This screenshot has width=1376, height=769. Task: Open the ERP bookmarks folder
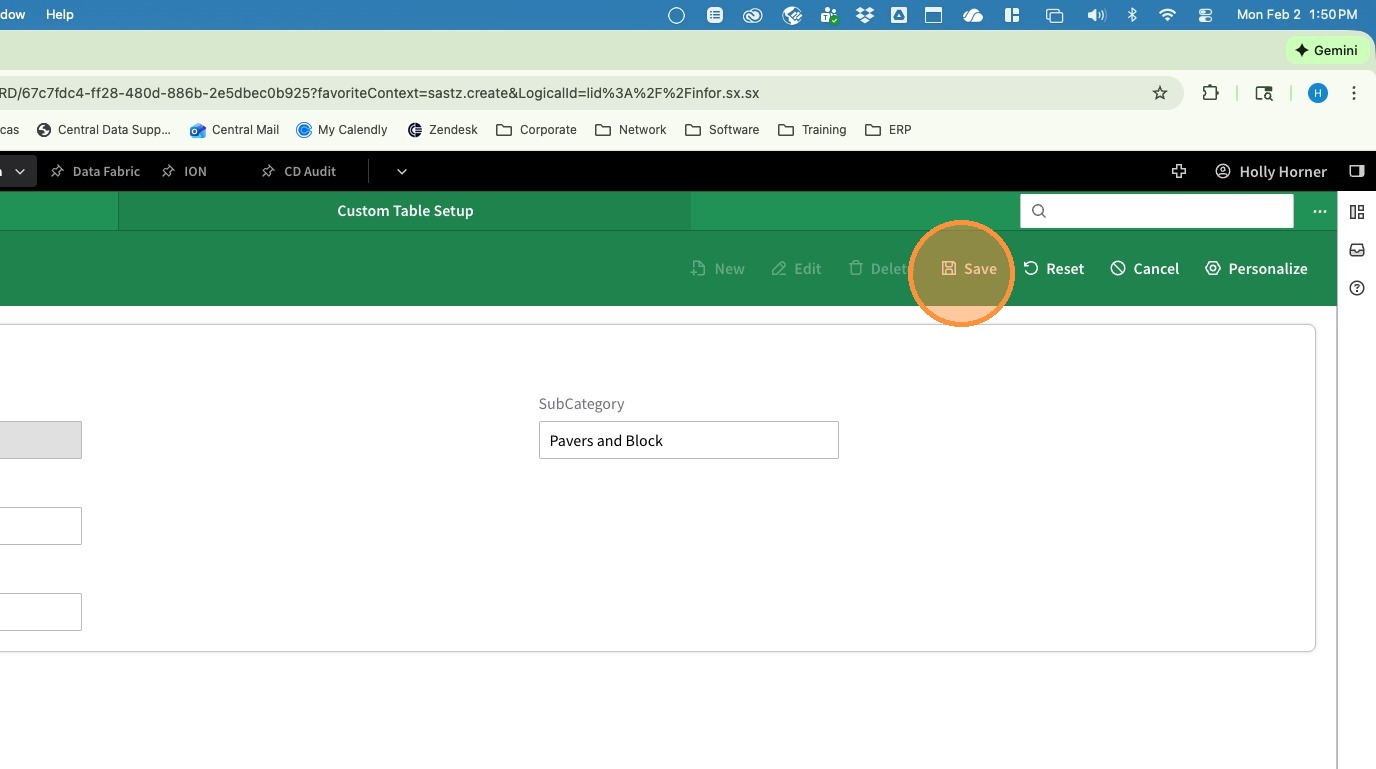click(x=888, y=130)
